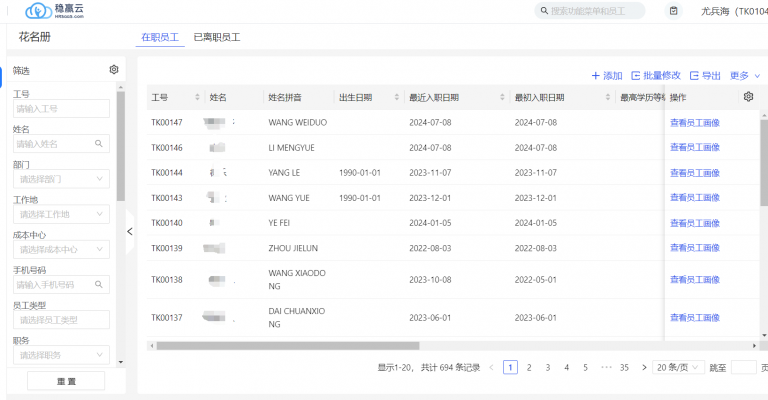Click 查看员工画像 for TK00147
Screen dimensions: 768x400
click(x=694, y=122)
